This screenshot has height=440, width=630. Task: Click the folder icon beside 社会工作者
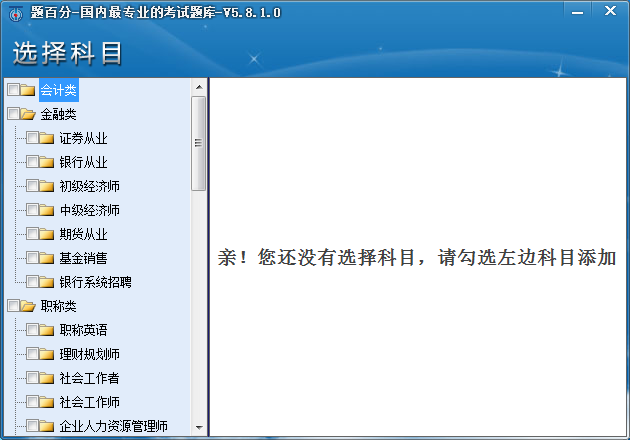(x=47, y=378)
